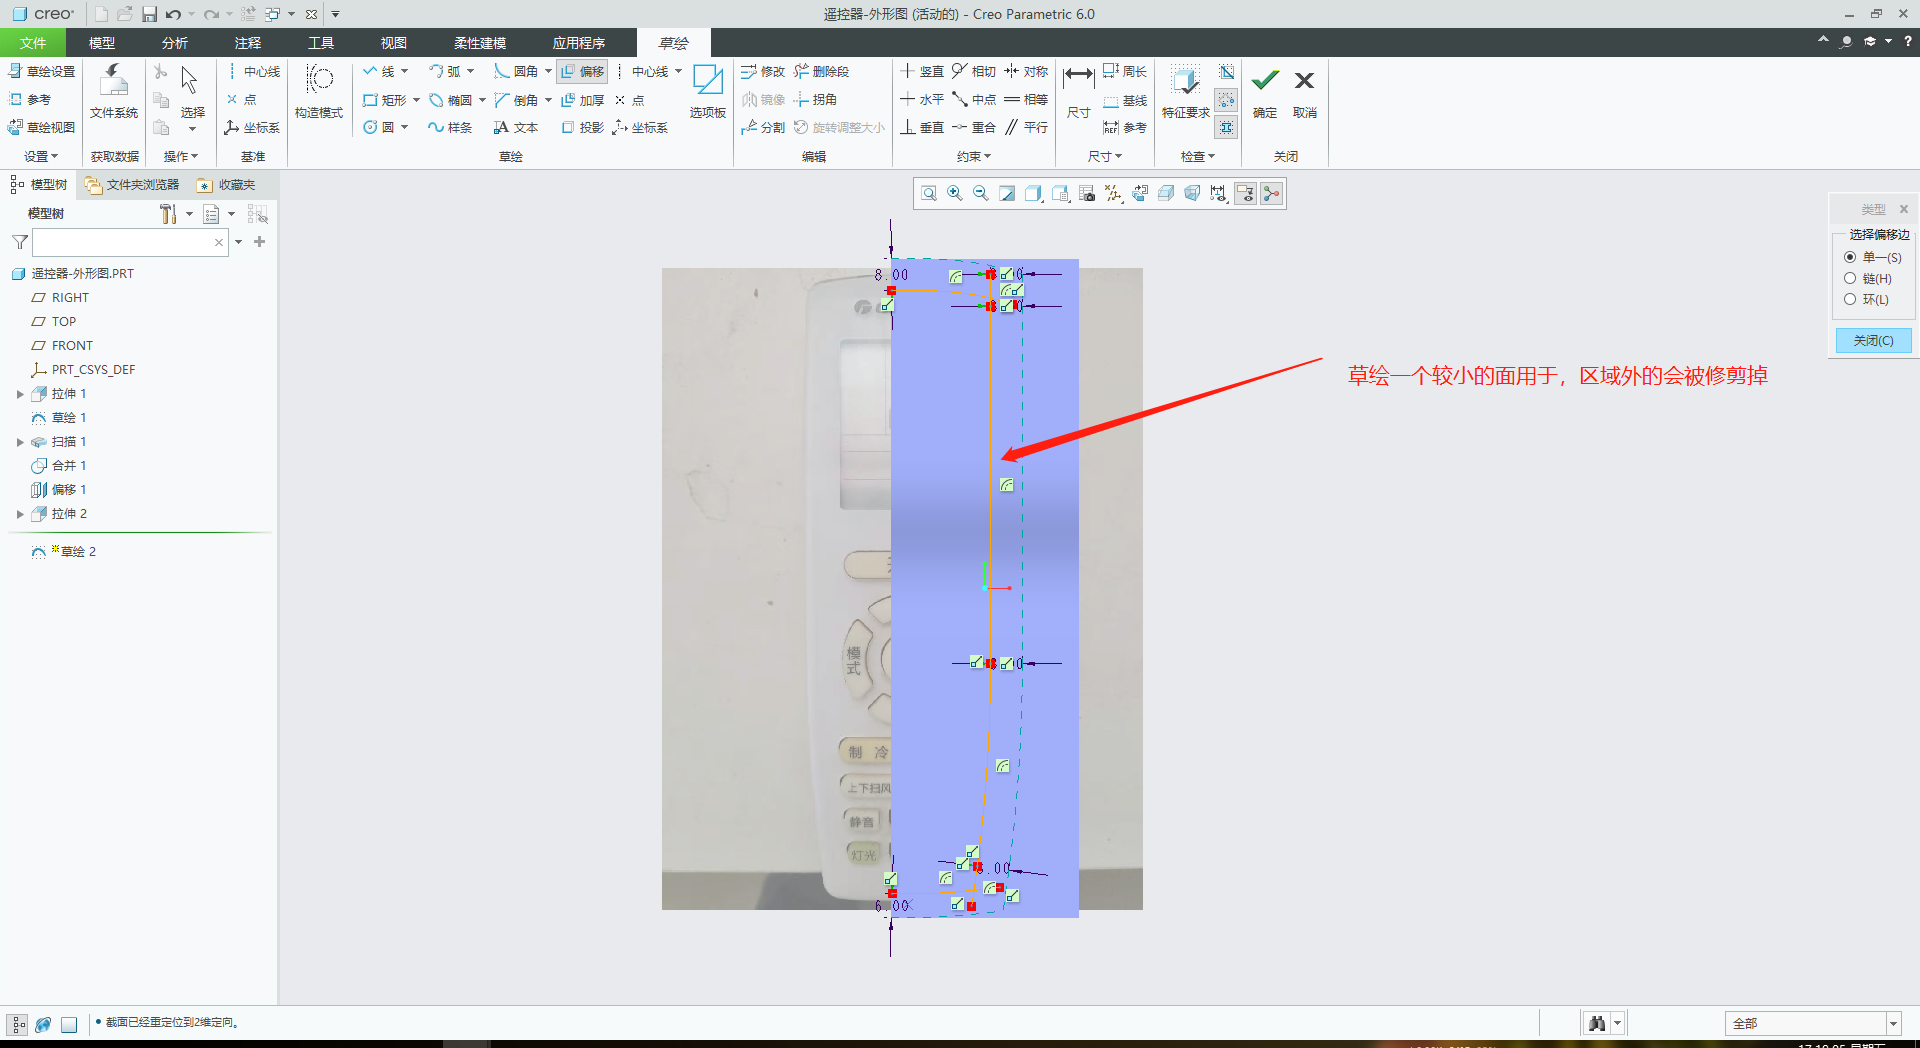Switch to the 分析 ribbon tab
The height and width of the screenshot is (1048, 1920).
click(175, 43)
